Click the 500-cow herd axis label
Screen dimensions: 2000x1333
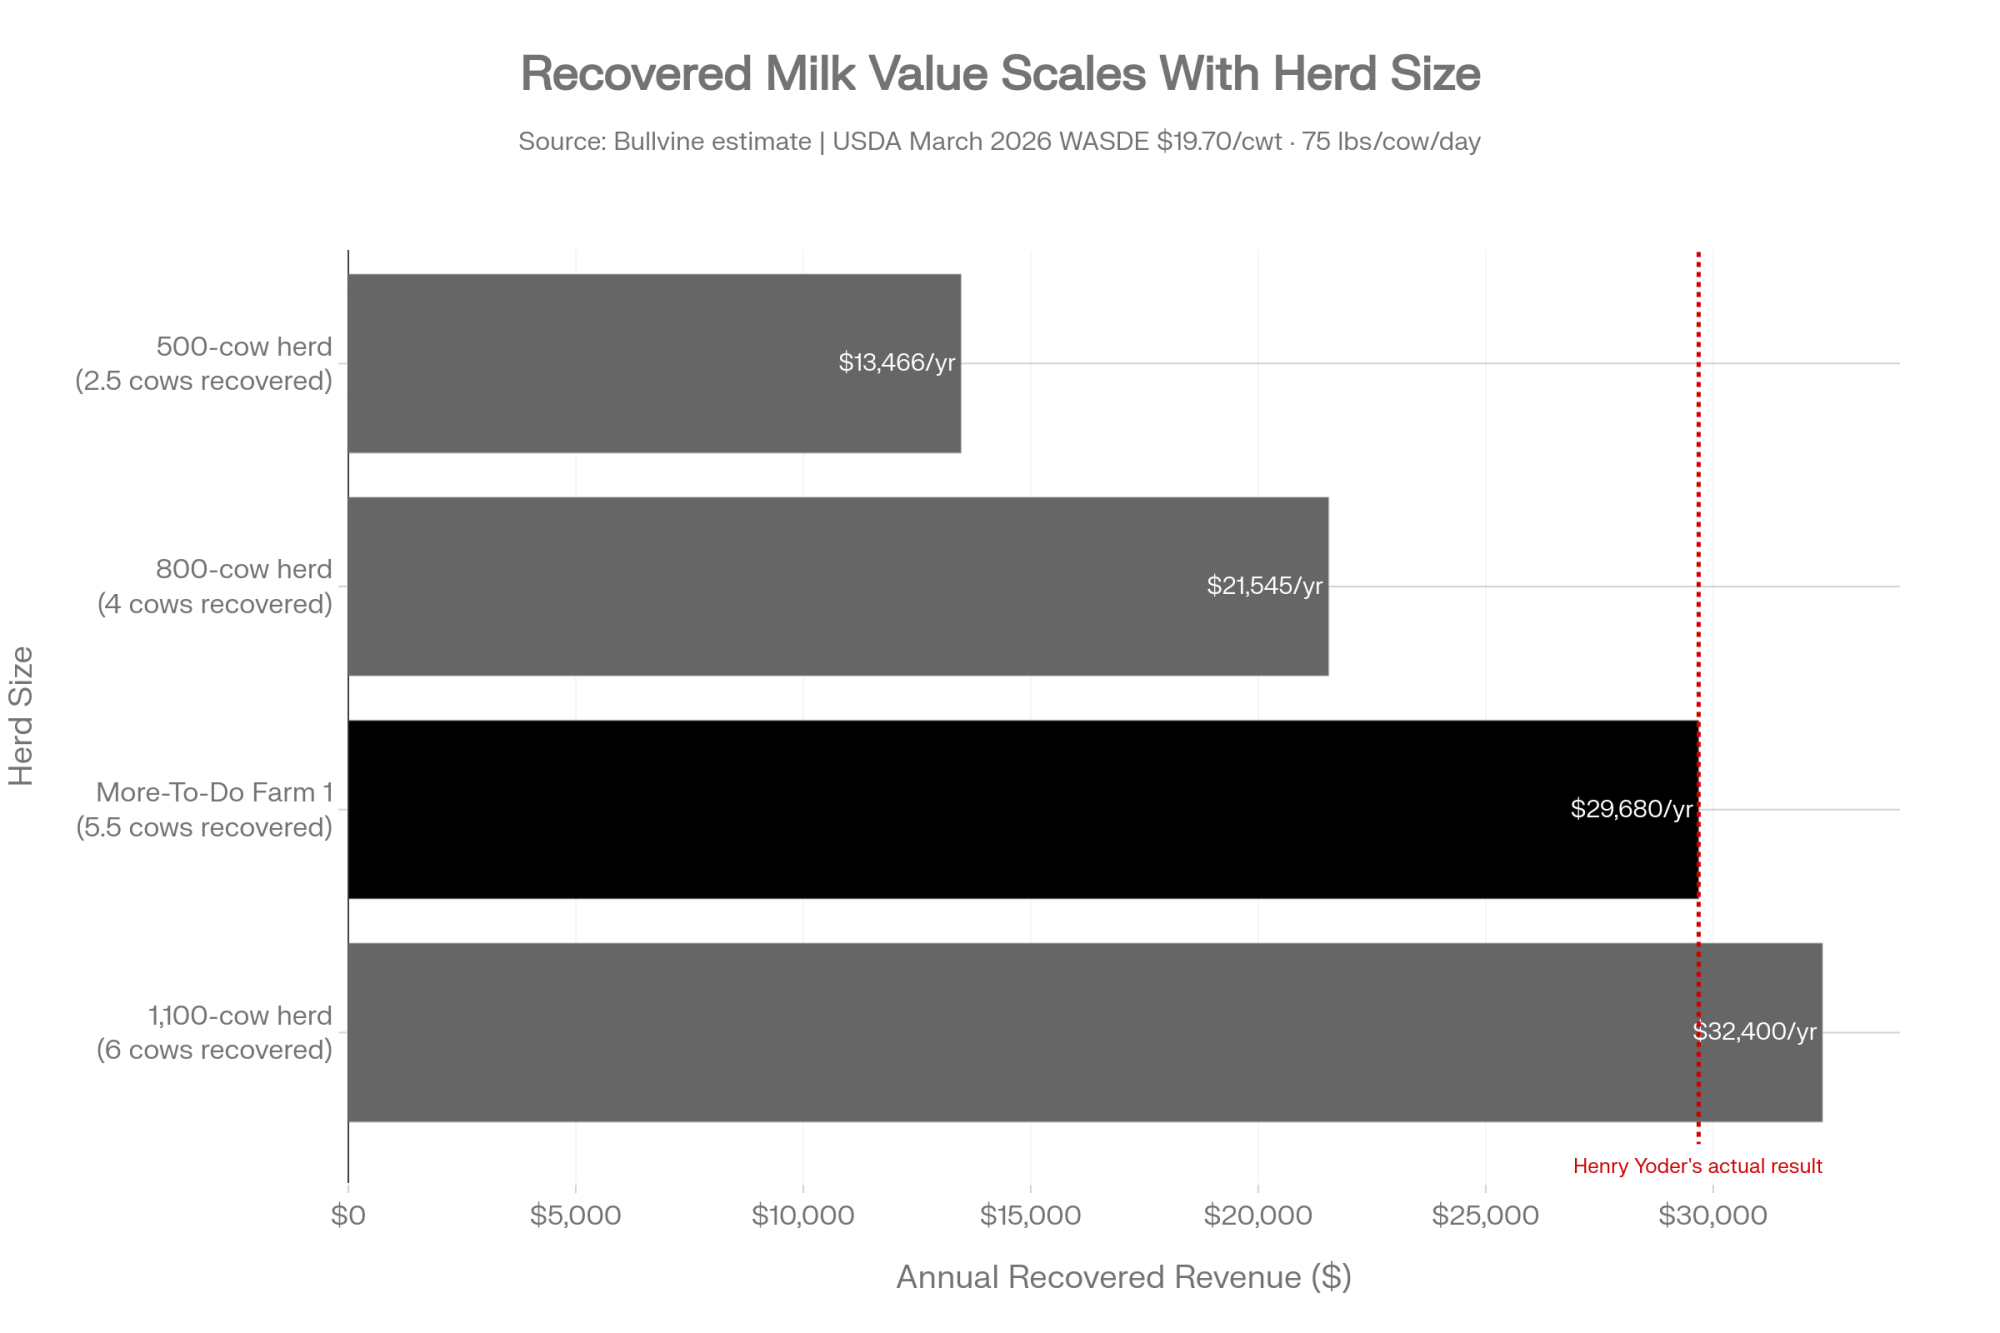(x=204, y=363)
